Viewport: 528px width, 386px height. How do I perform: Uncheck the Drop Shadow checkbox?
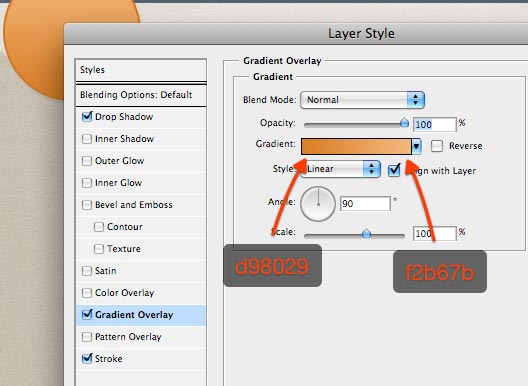[87, 117]
